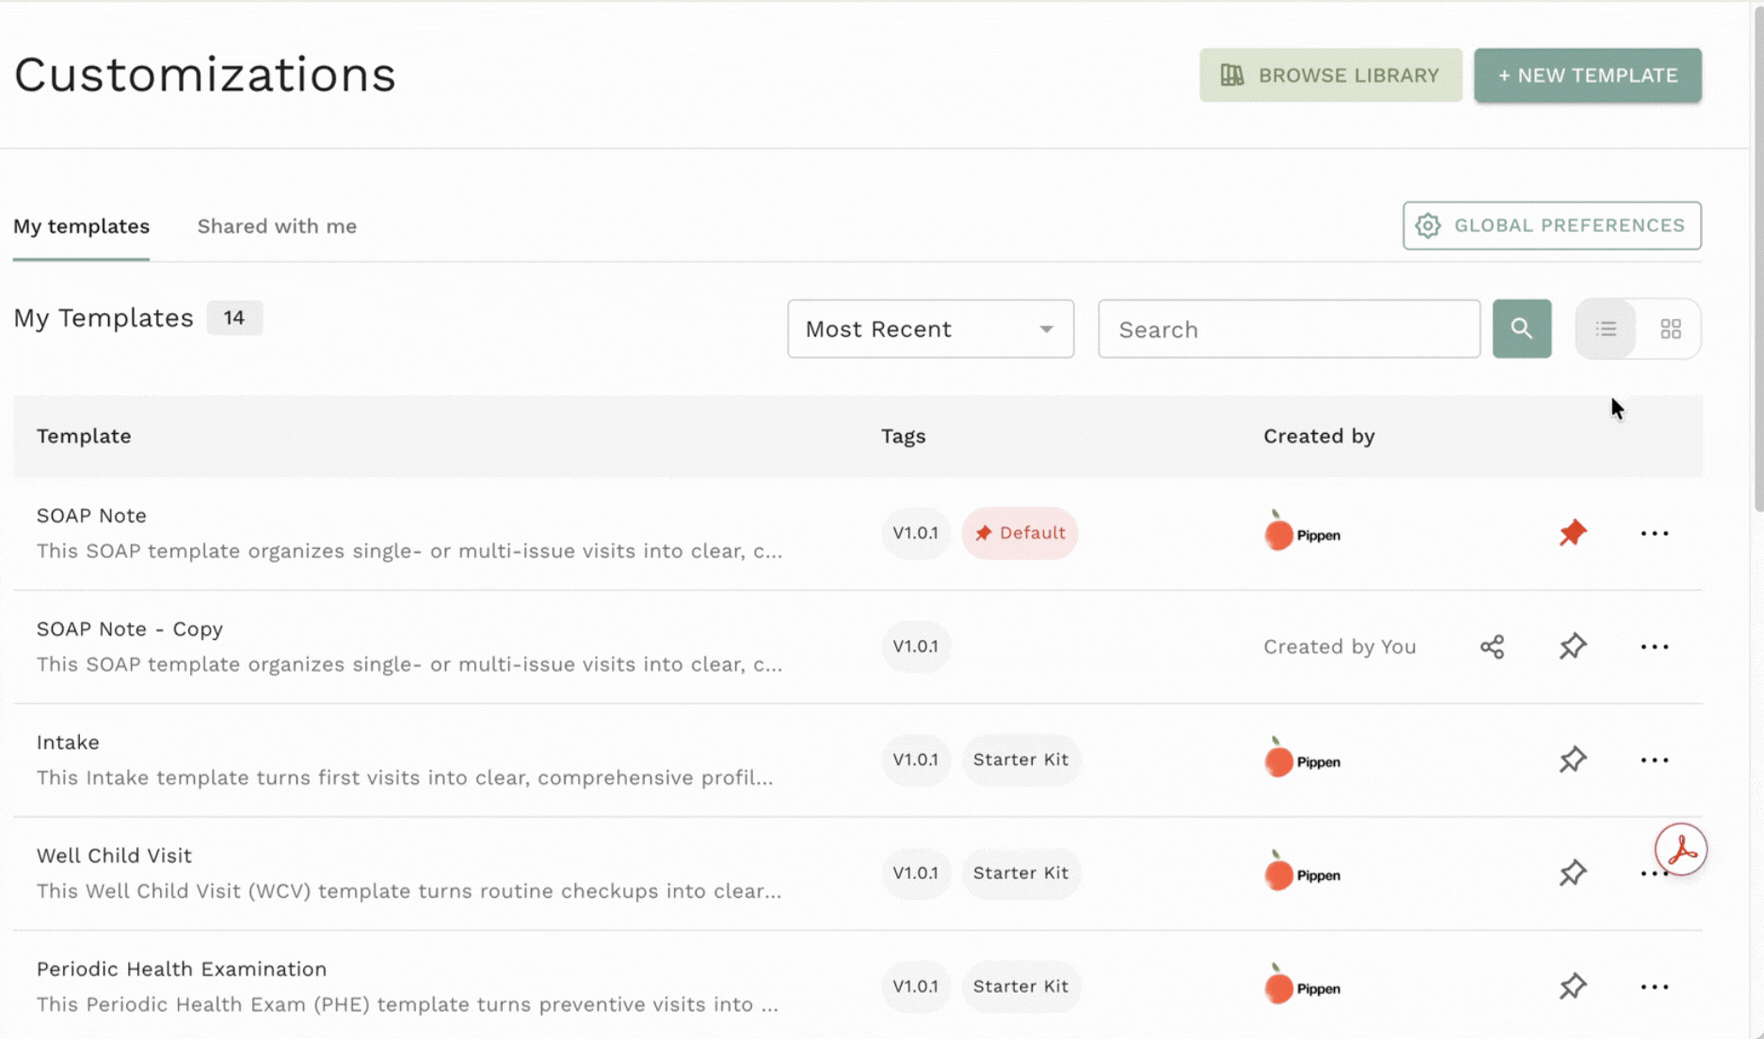The image size is (1764, 1039).
Task: Switch to grid view layout
Action: [x=1670, y=329]
